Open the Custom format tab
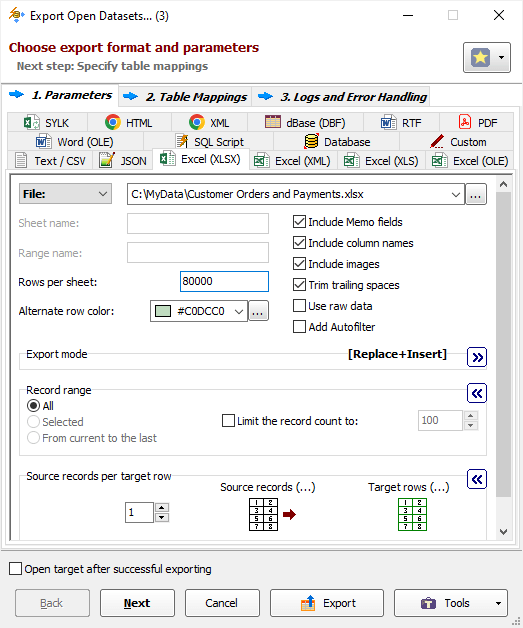The height and width of the screenshot is (628, 523). 457,142
